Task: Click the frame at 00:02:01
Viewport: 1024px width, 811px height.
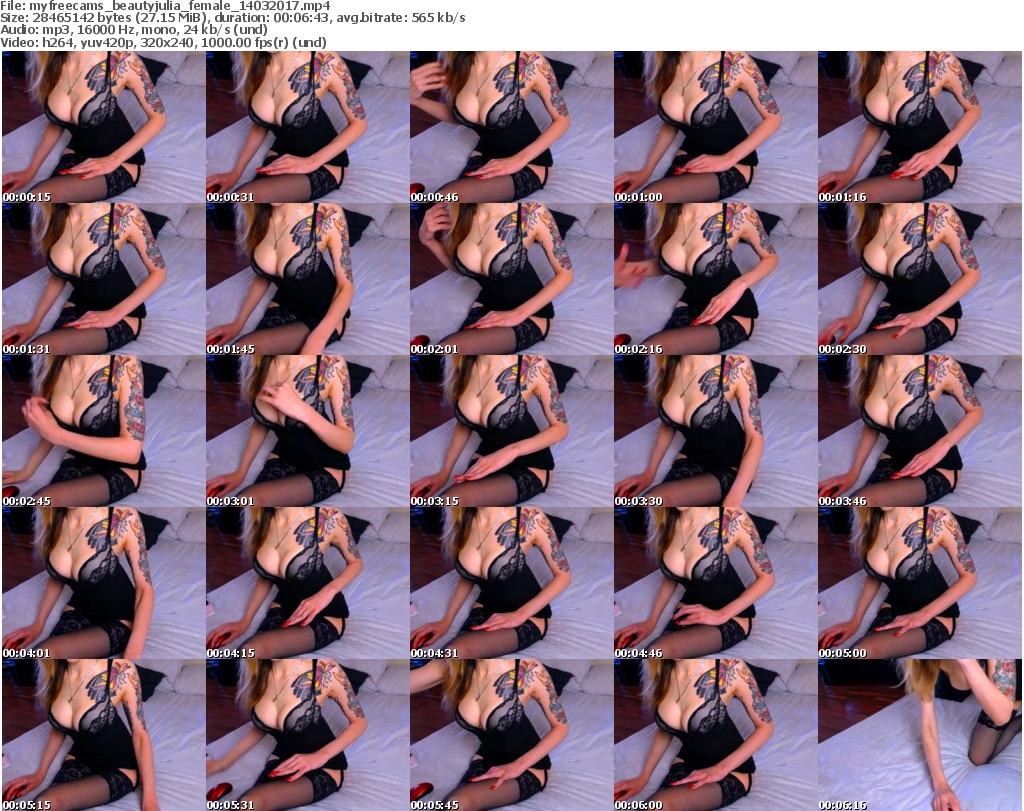Action: 511,279
